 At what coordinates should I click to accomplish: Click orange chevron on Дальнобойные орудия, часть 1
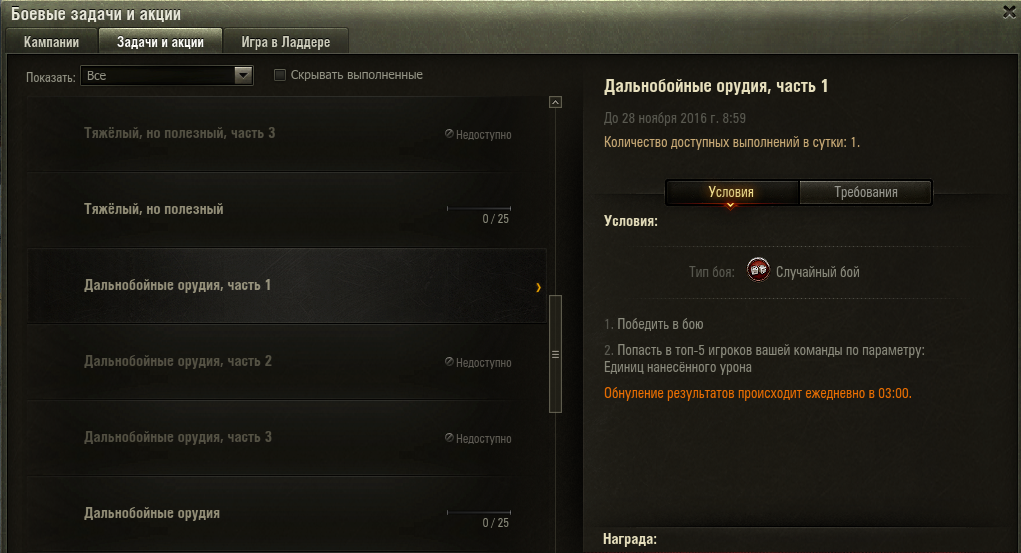[538, 287]
